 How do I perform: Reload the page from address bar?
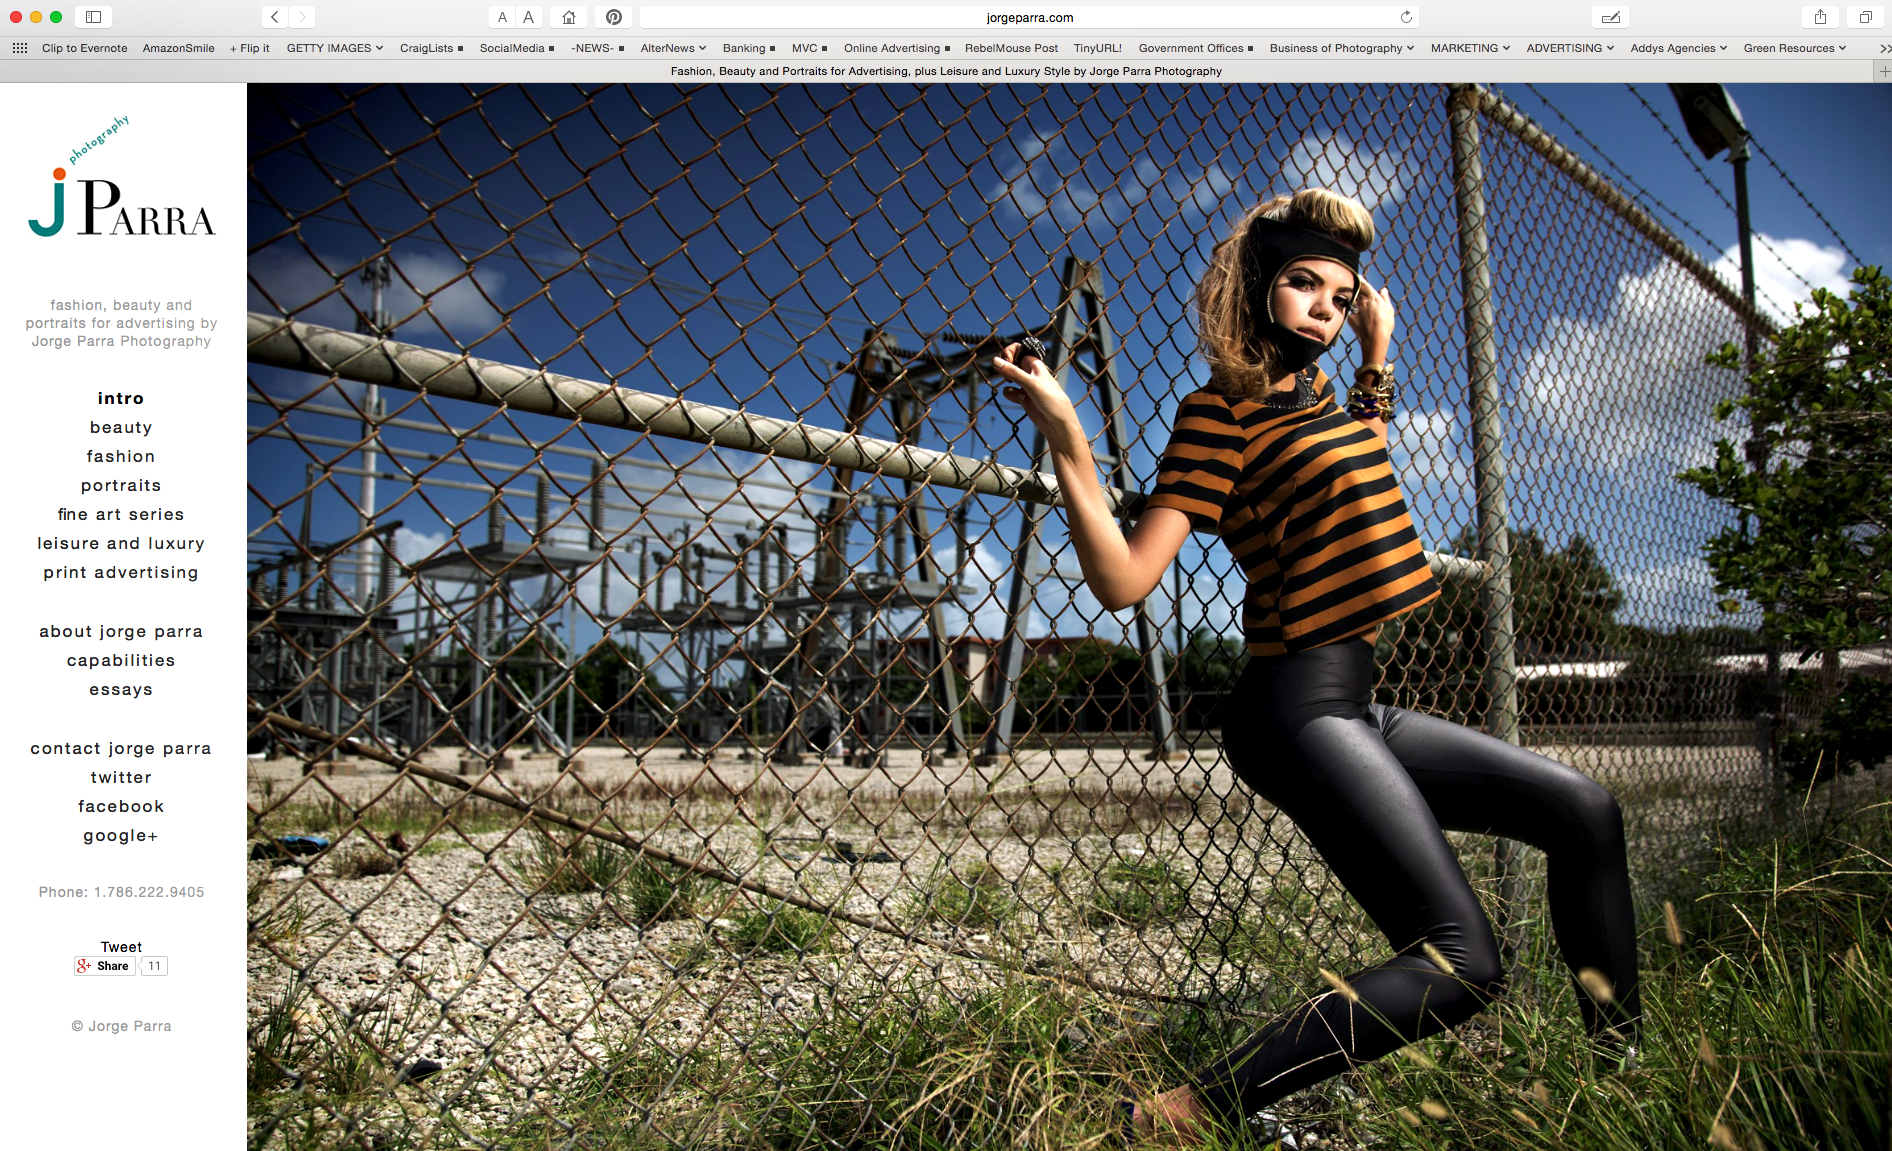1406,17
